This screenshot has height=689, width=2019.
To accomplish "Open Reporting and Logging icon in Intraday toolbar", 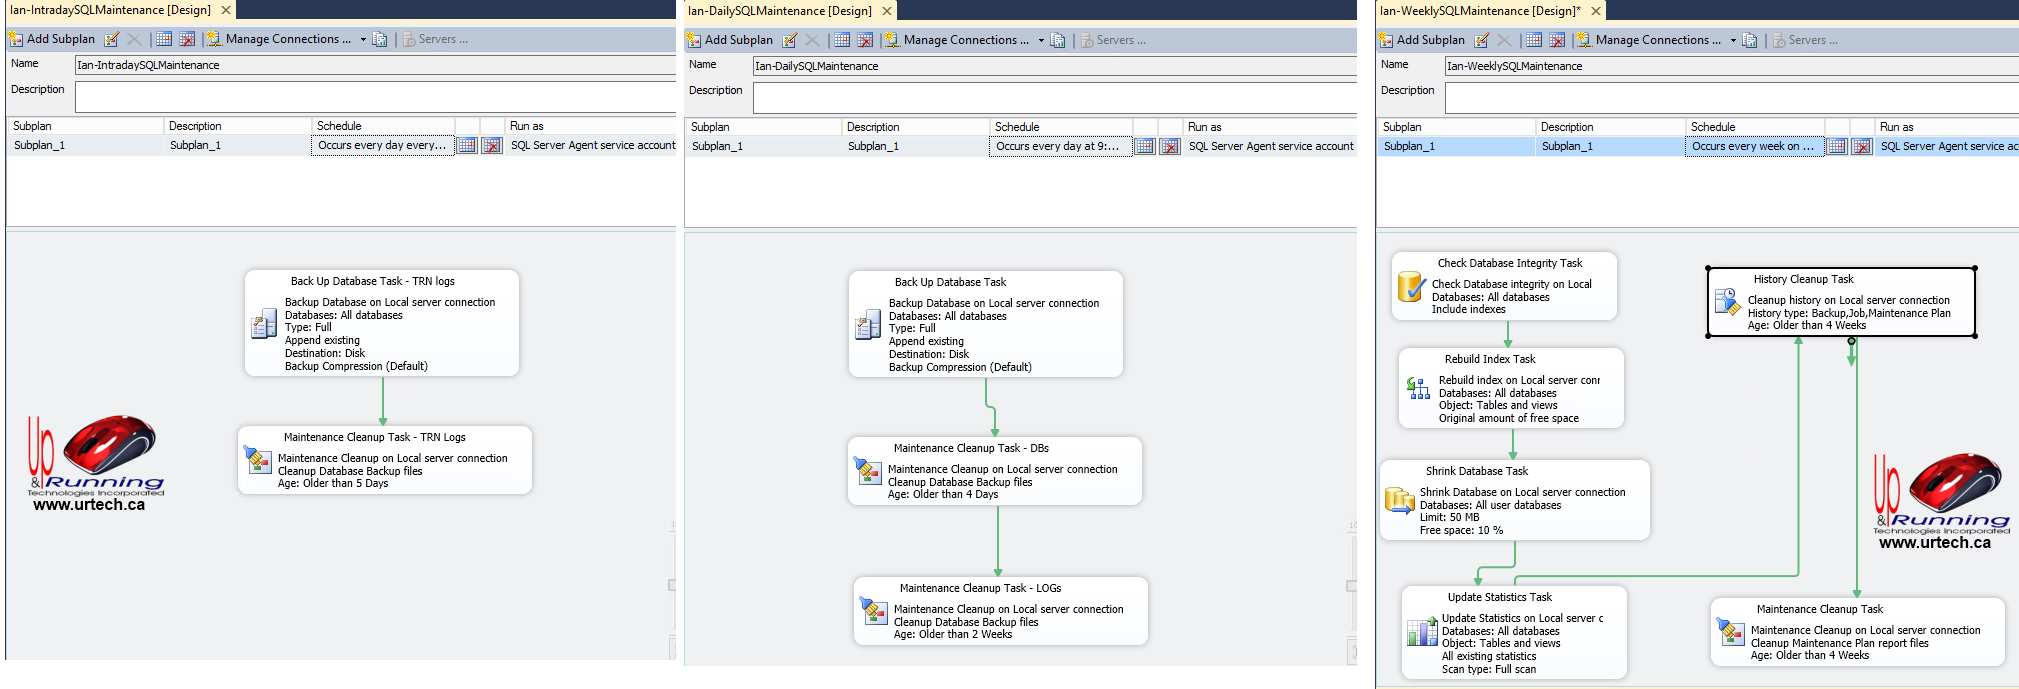I will (x=380, y=39).
